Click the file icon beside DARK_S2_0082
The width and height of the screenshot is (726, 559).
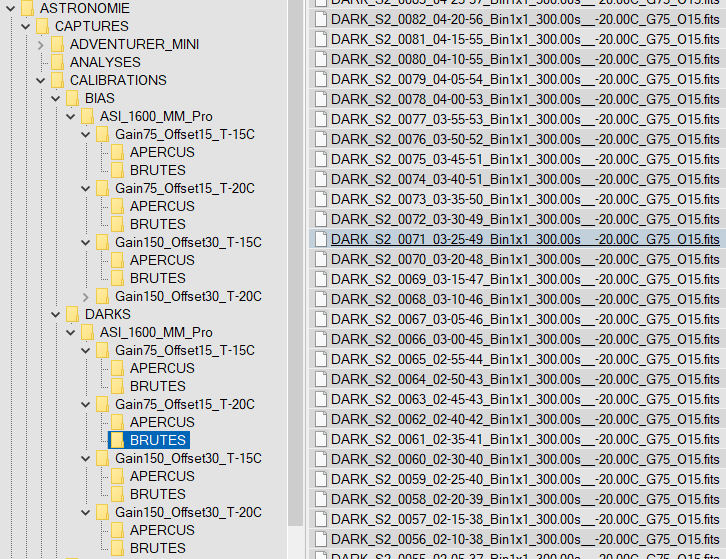click(320, 39)
